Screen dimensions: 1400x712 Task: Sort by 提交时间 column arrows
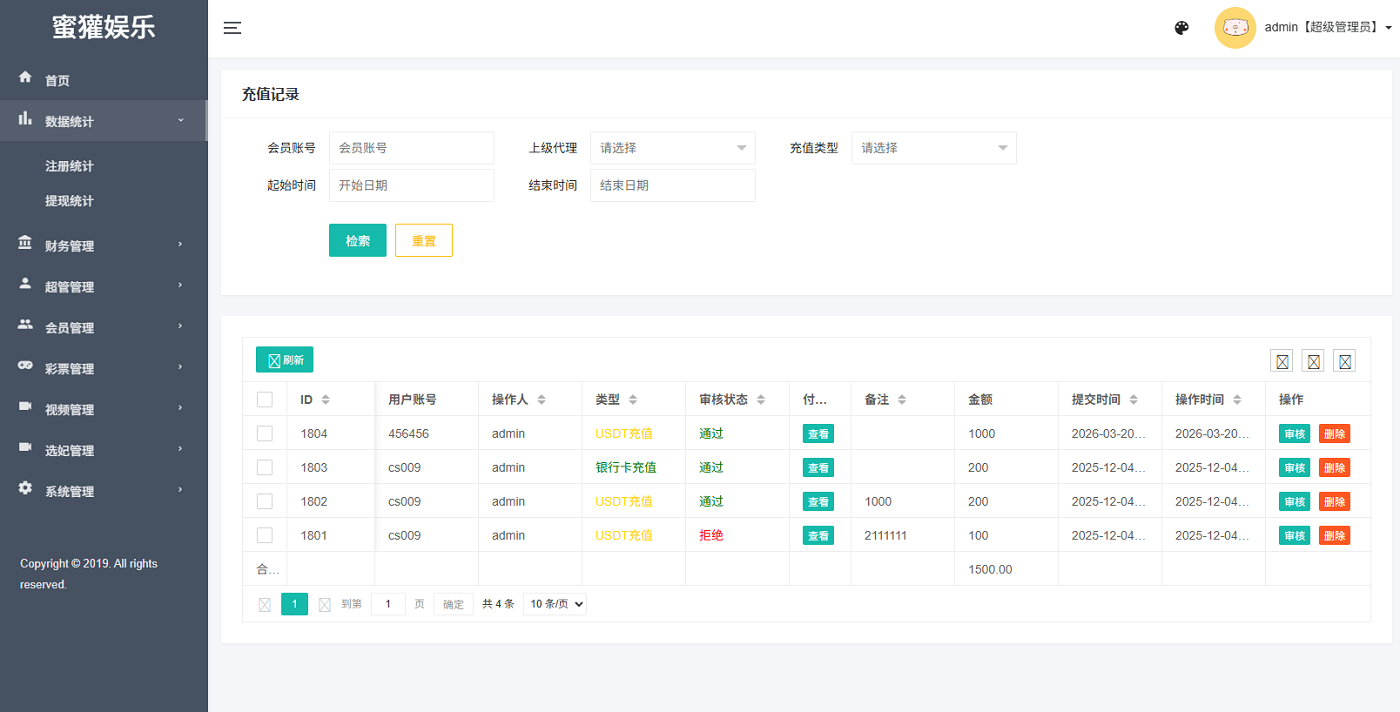[x=1133, y=400]
